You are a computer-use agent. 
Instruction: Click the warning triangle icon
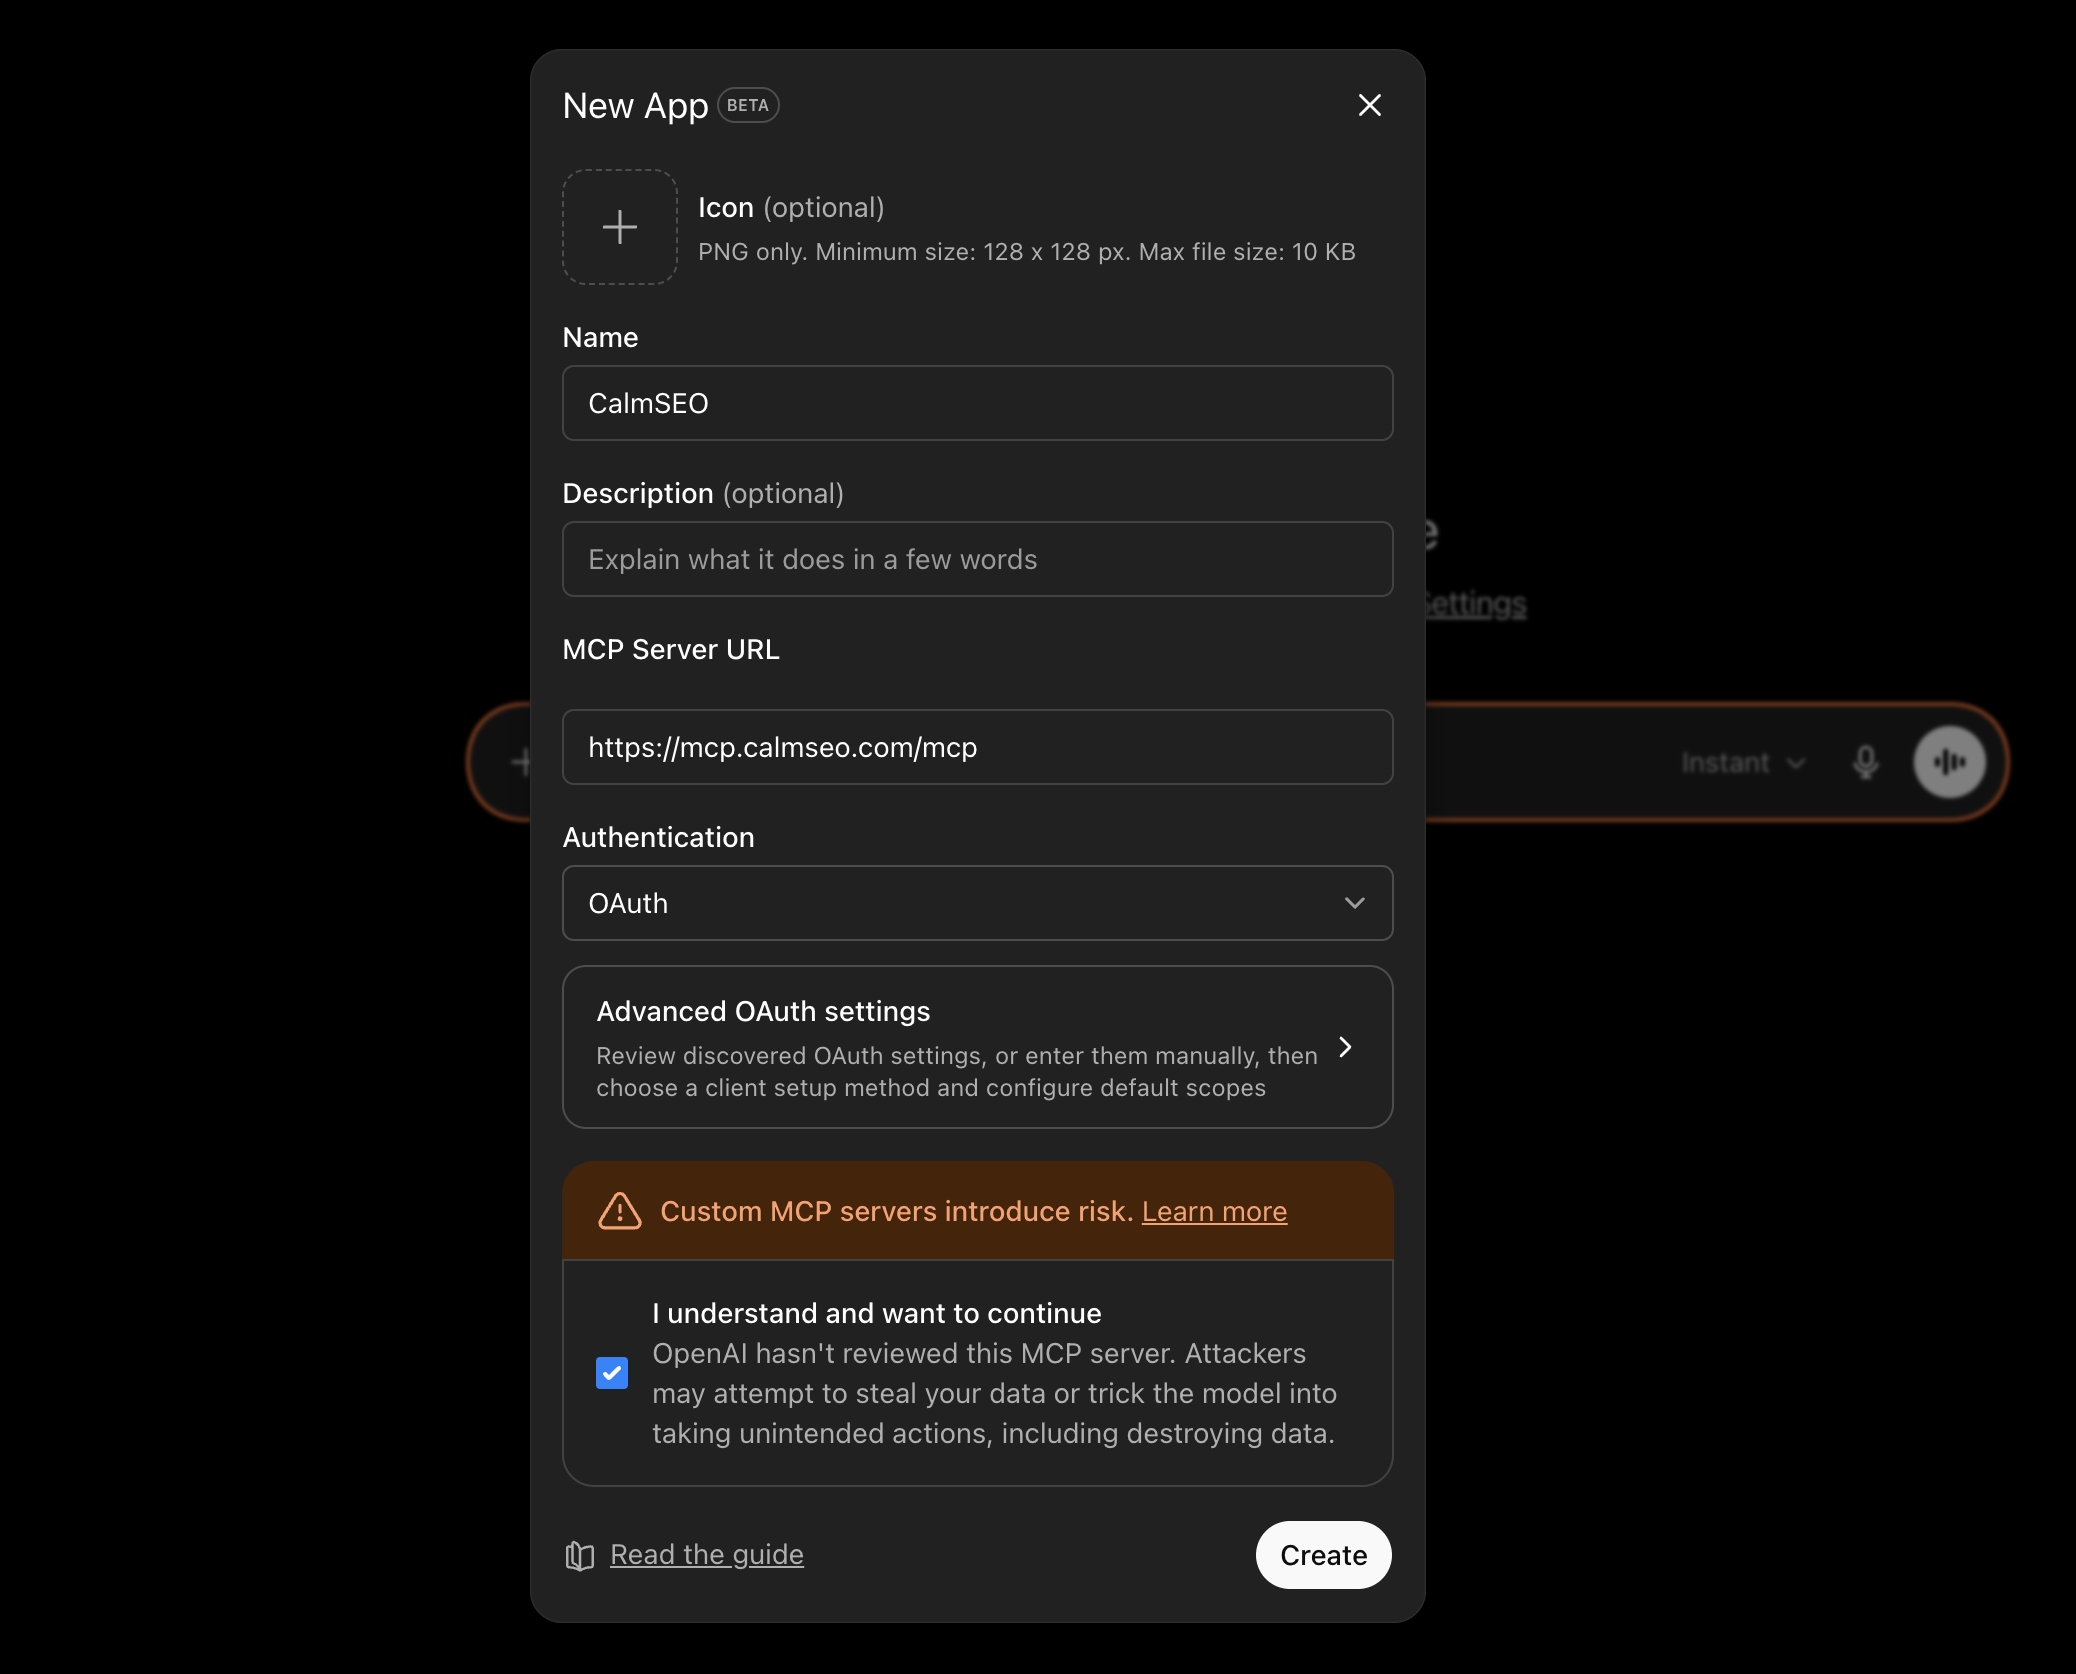(620, 1211)
